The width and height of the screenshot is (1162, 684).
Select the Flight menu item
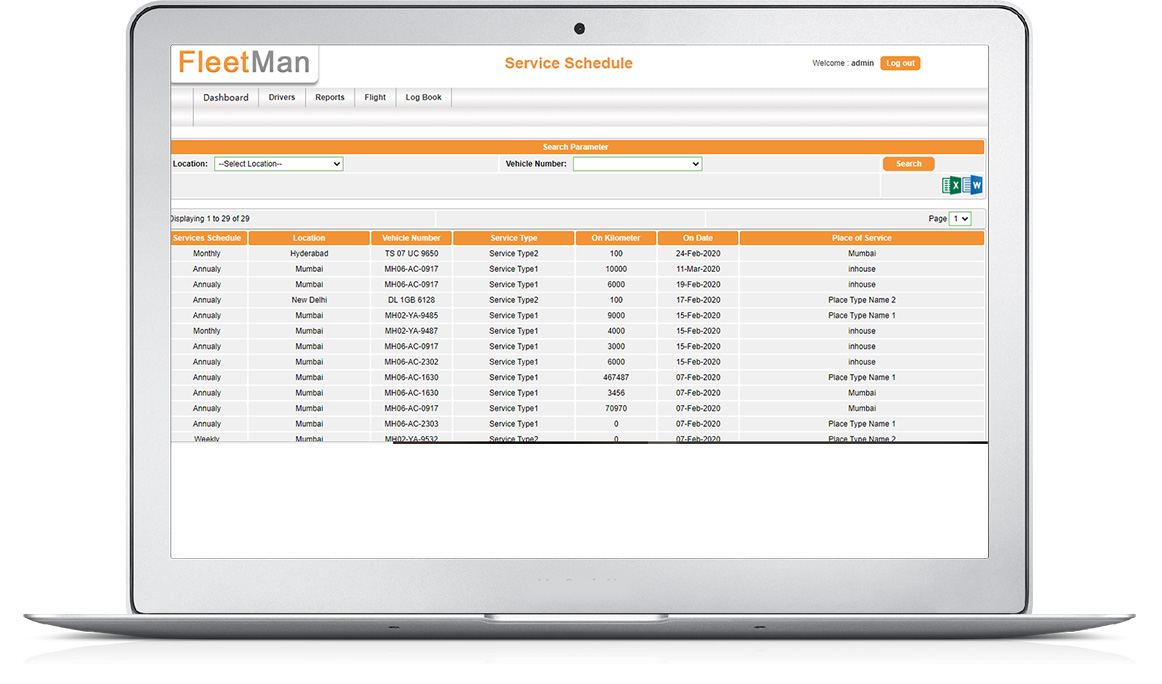[x=375, y=98]
